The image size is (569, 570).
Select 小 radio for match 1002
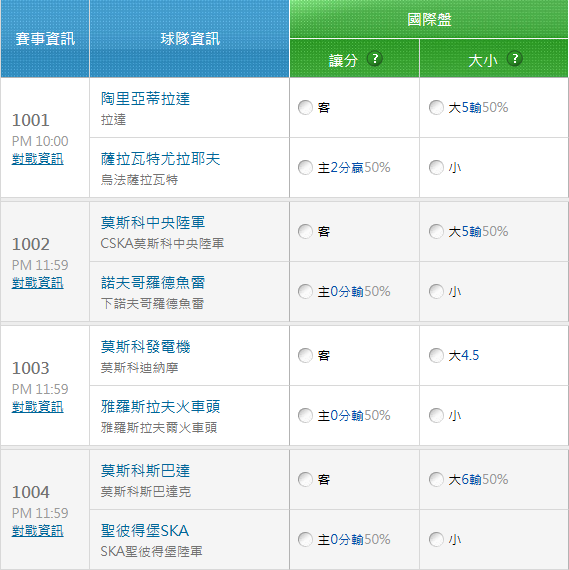436,292
